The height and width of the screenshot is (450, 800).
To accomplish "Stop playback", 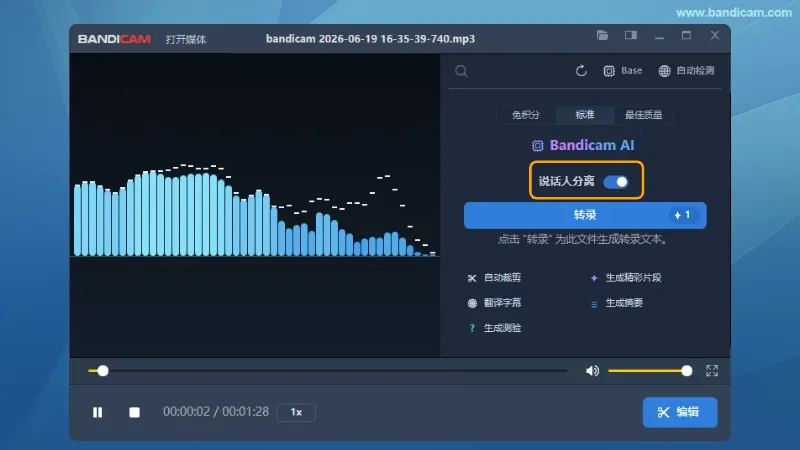I will pos(134,412).
